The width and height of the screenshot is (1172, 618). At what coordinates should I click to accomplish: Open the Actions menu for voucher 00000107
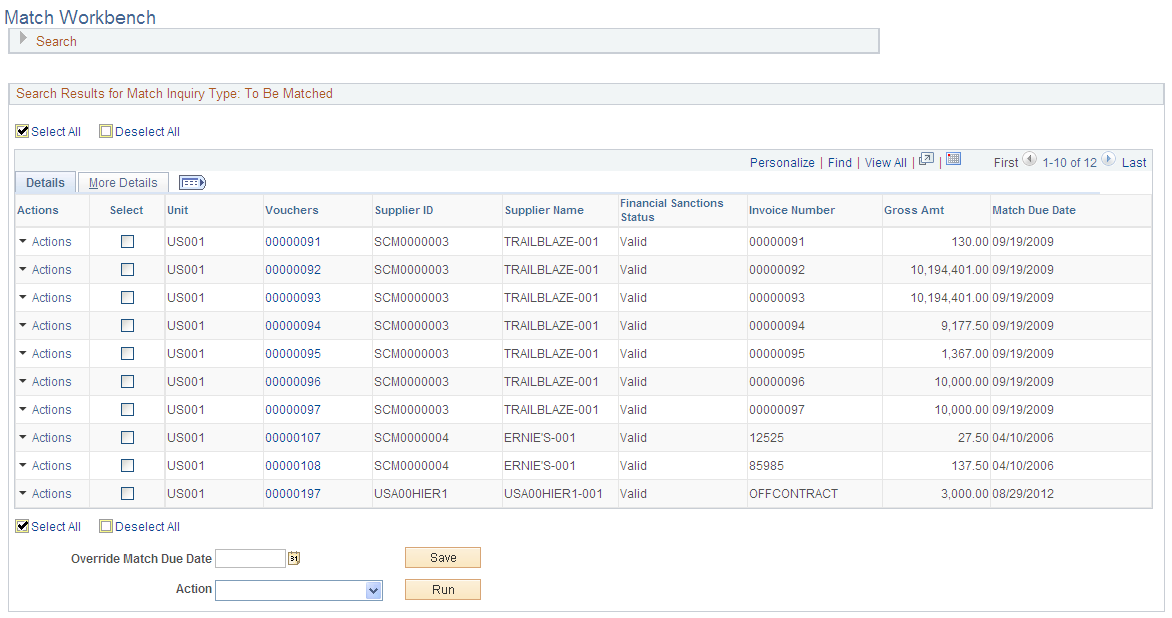pyautogui.click(x=47, y=437)
